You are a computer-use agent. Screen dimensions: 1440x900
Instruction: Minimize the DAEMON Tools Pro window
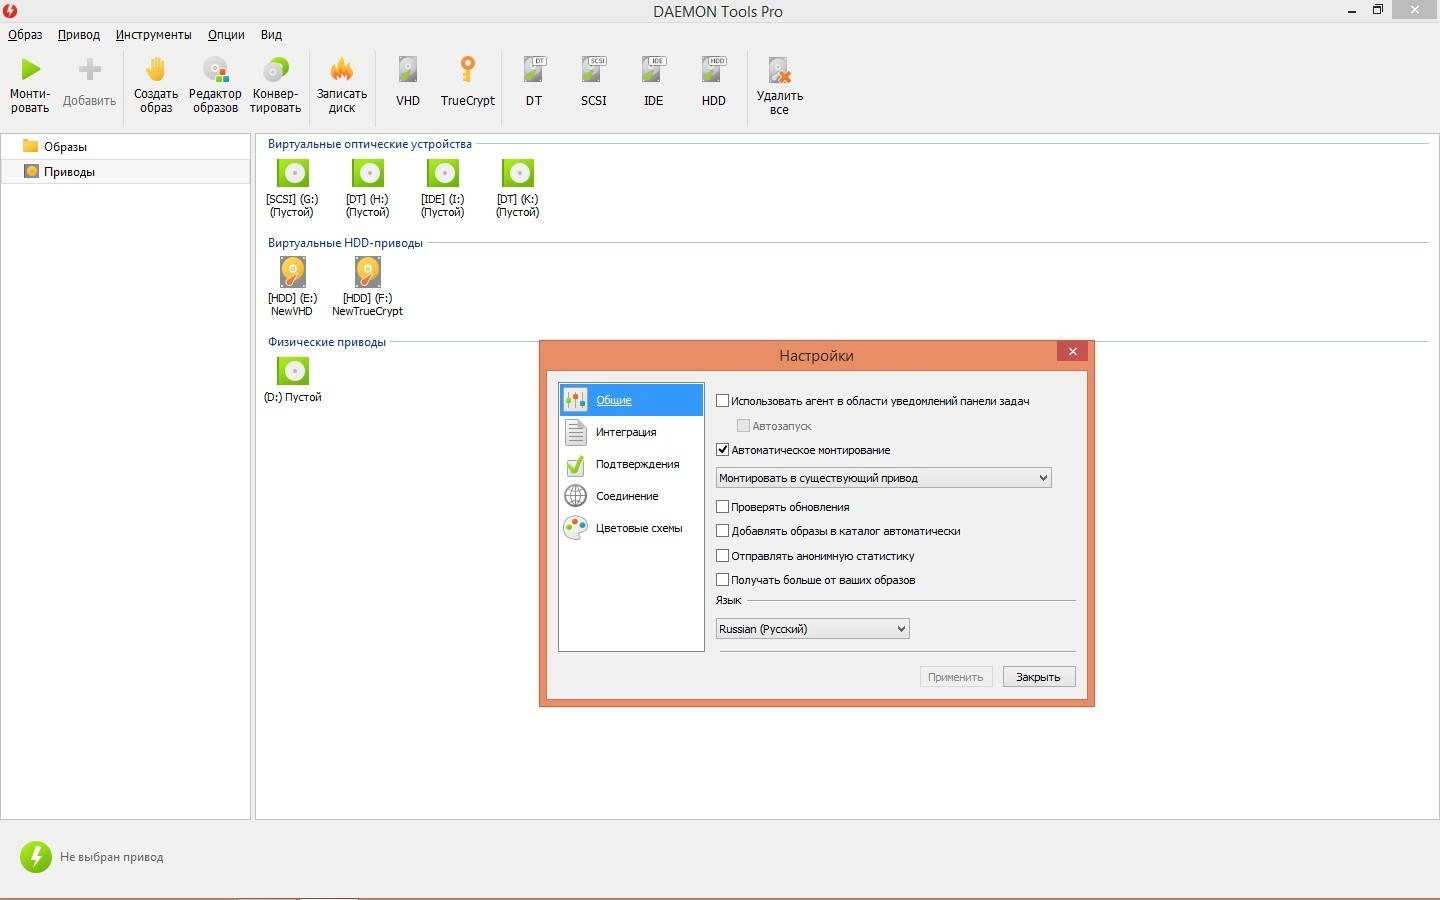pos(1352,10)
